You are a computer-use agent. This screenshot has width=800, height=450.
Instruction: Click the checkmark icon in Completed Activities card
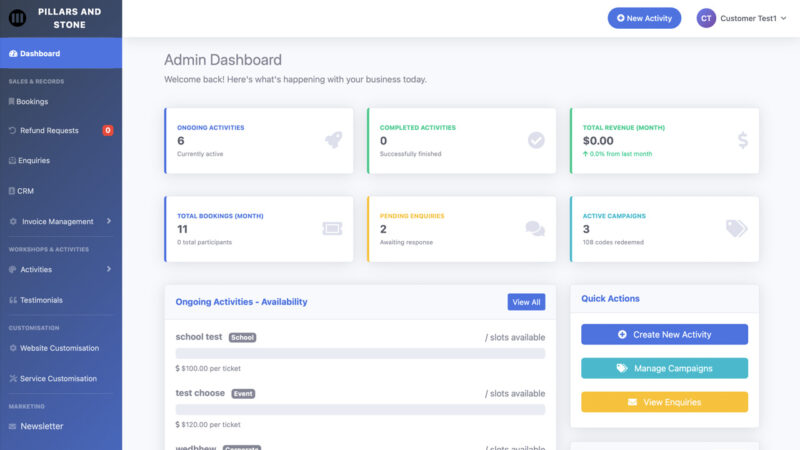click(x=536, y=141)
